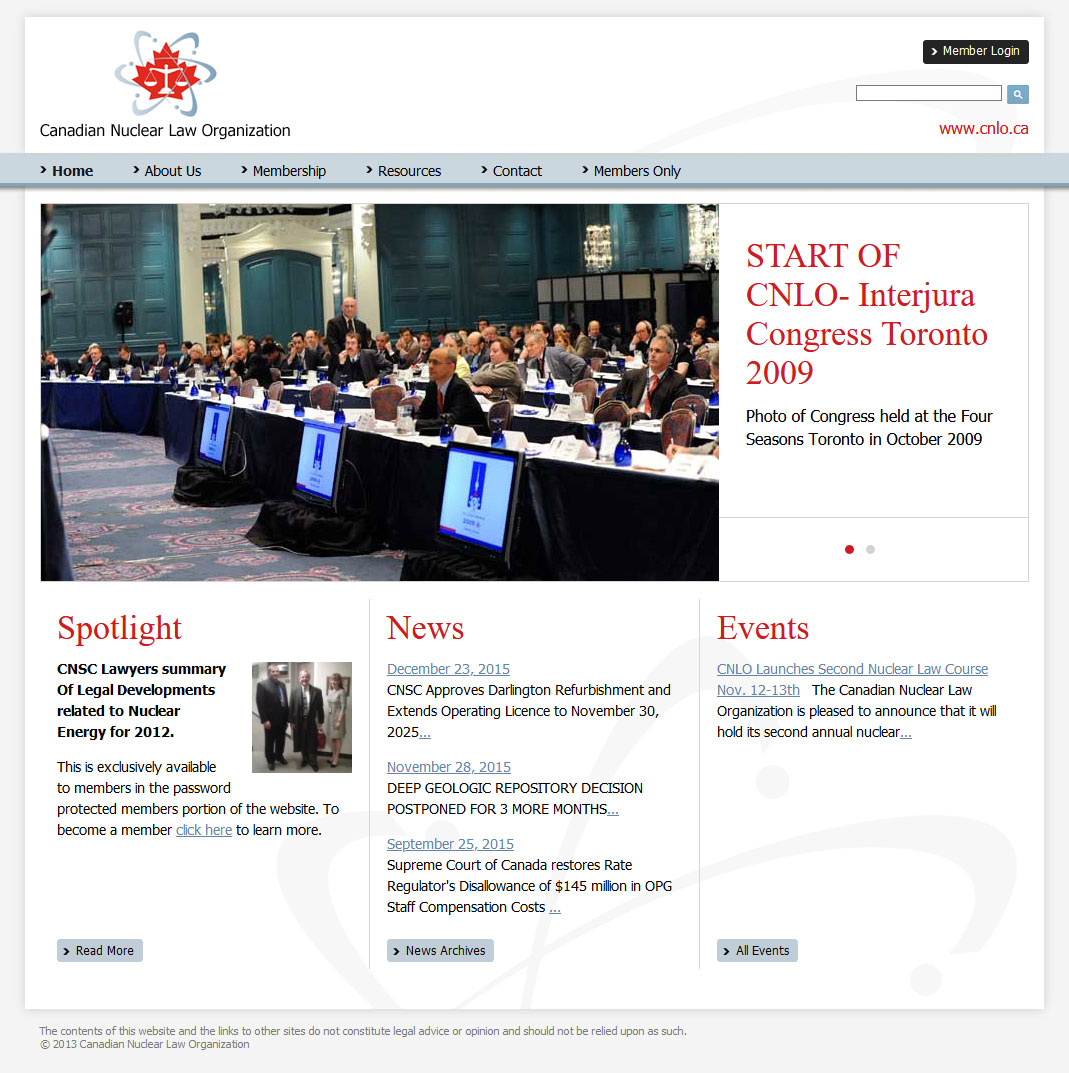View All Events button
Viewport: 1069px width, 1073px height.
pos(757,951)
